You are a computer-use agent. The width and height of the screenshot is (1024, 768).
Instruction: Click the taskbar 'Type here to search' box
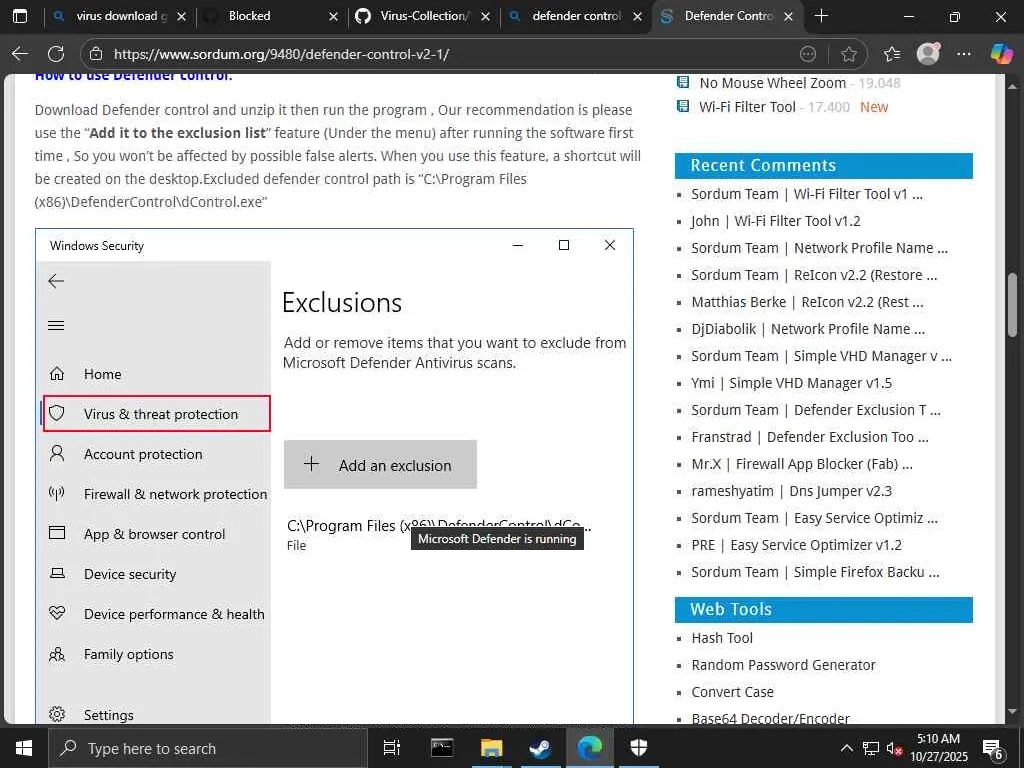click(x=208, y=748)
